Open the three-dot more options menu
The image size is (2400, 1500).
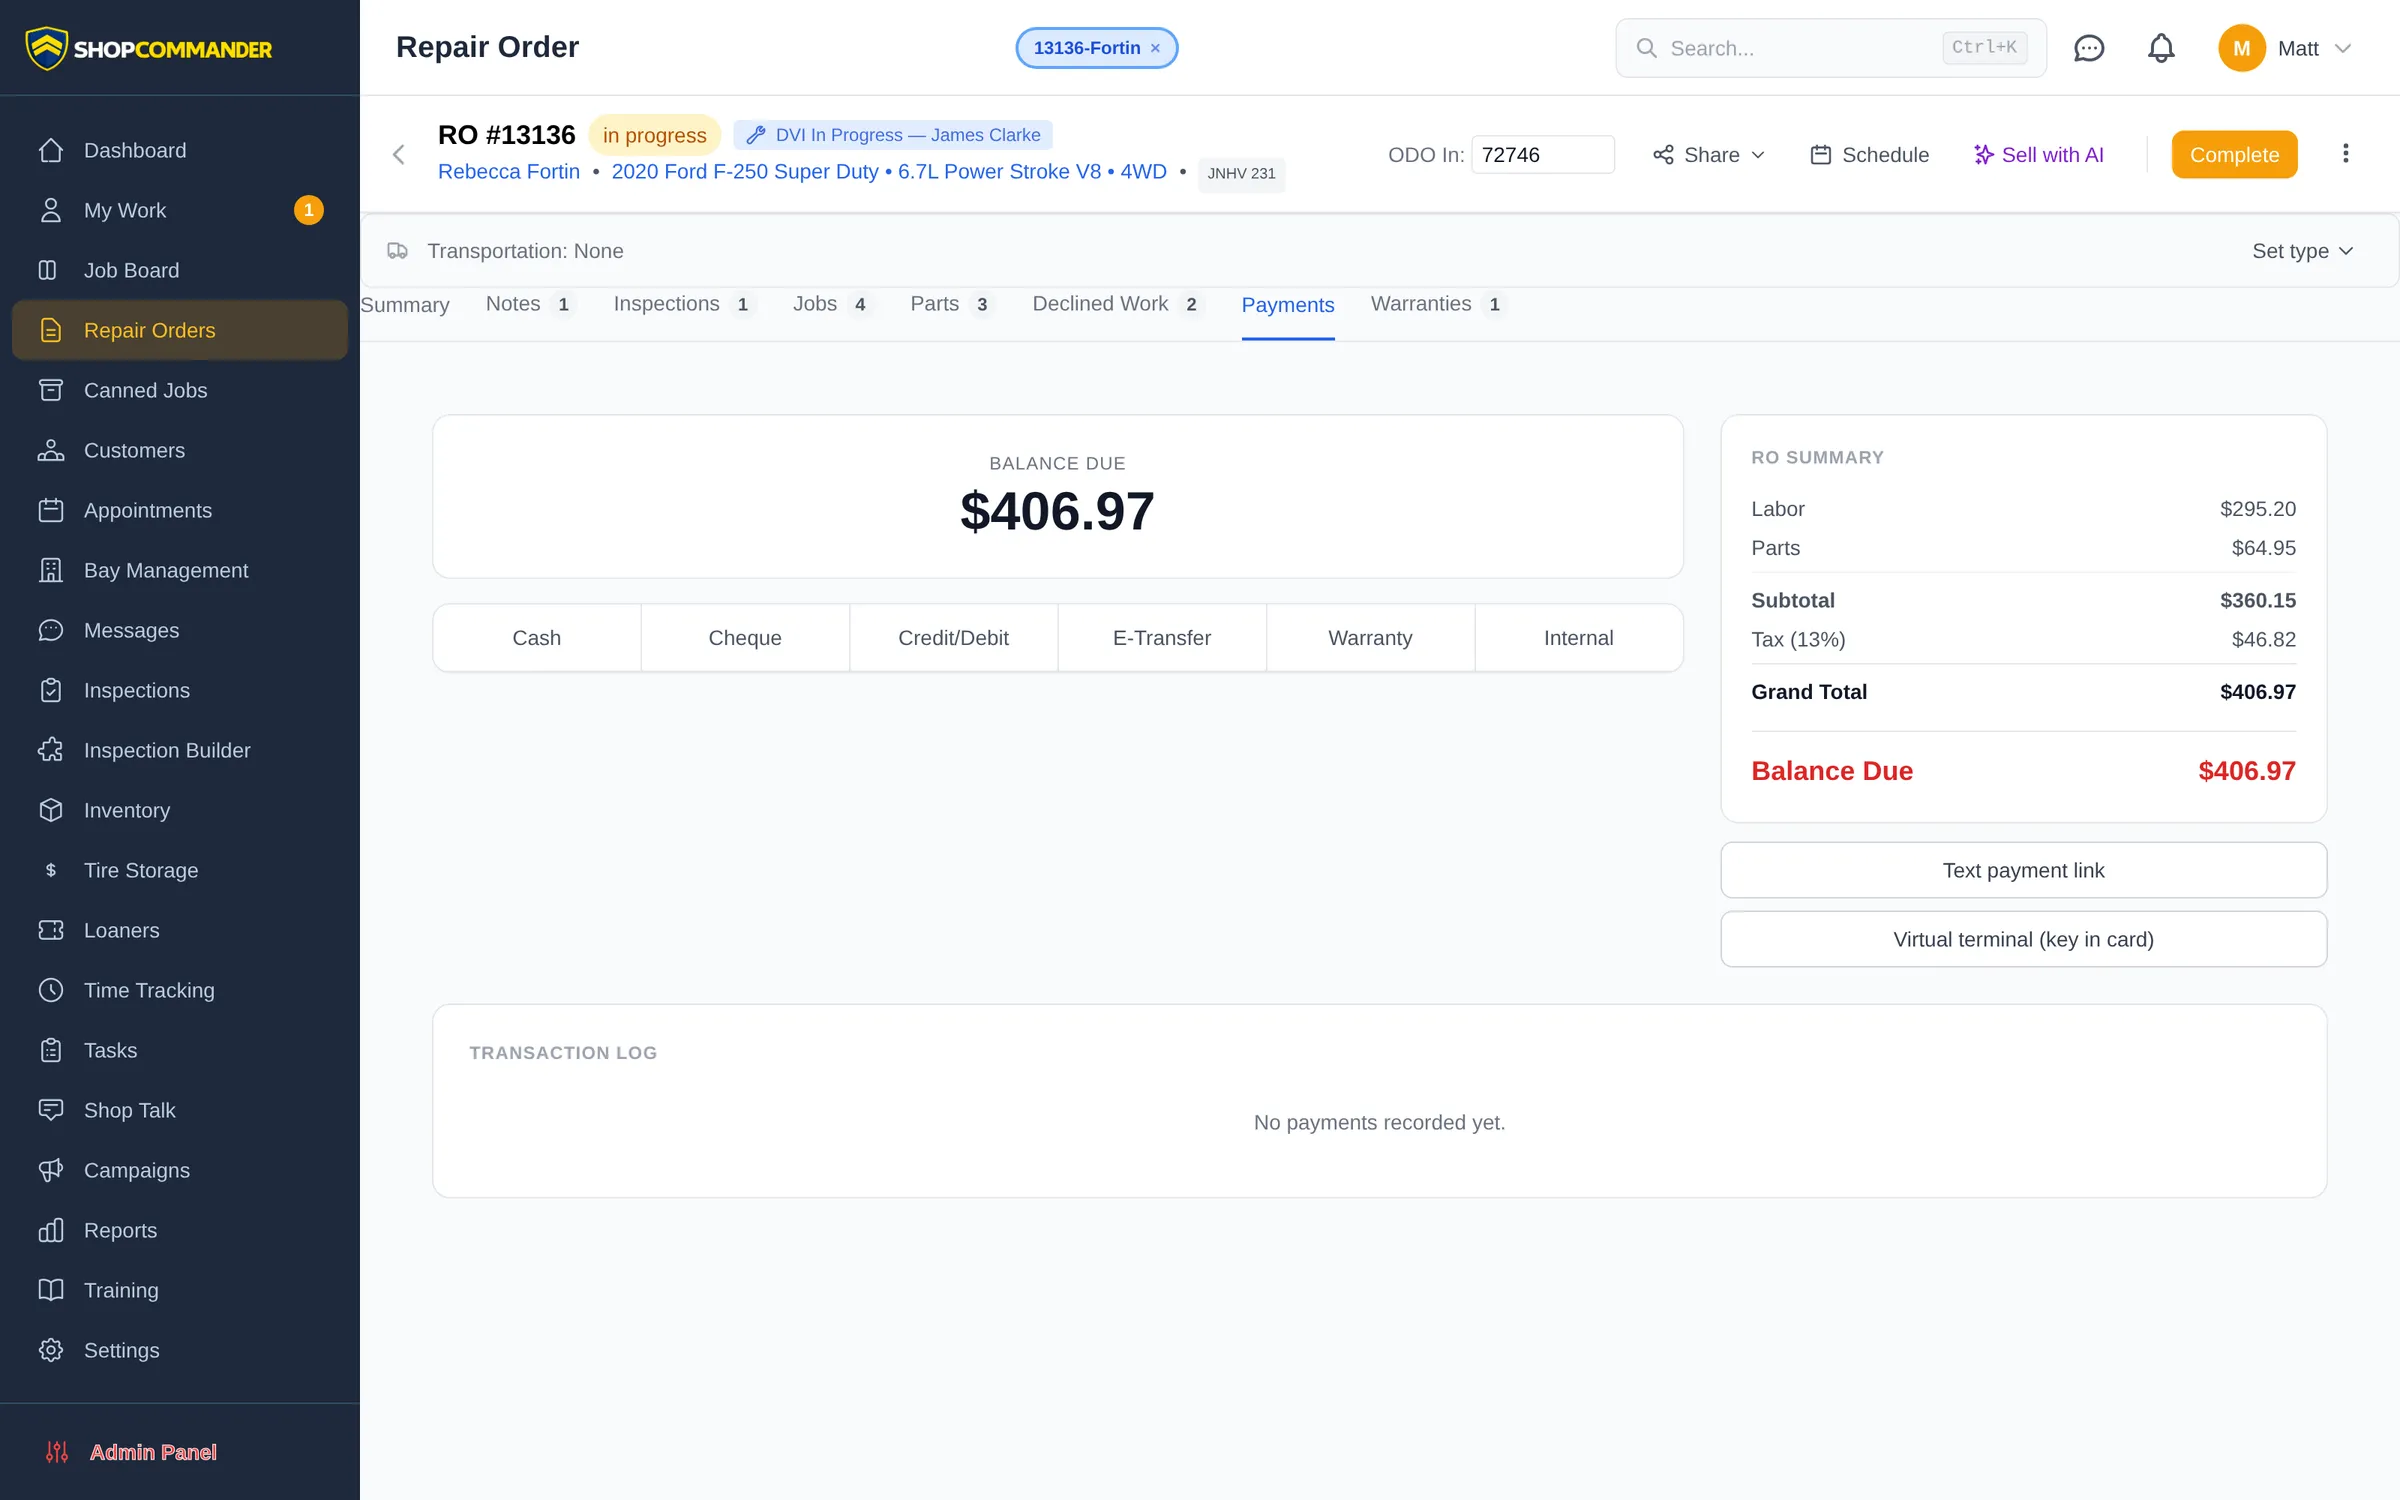2345,154
